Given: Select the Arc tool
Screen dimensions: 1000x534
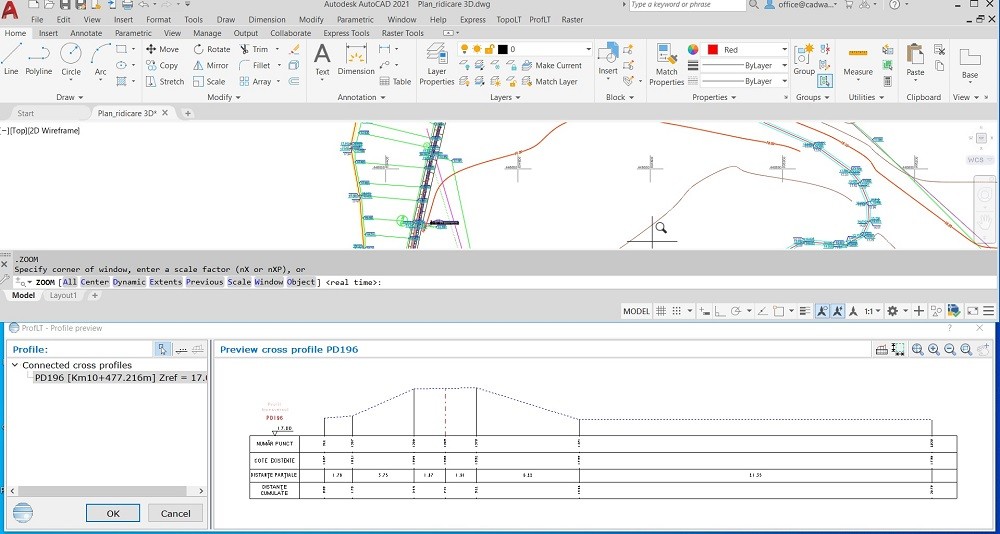Looking at the screenshot, I should tap(100, 59).
